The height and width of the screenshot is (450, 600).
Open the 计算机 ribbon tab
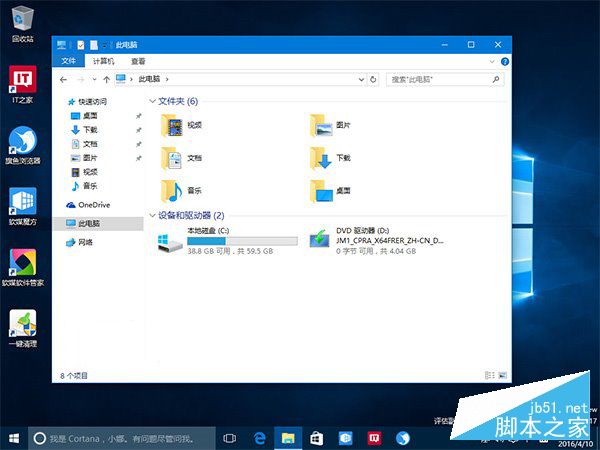pos(103,61)
